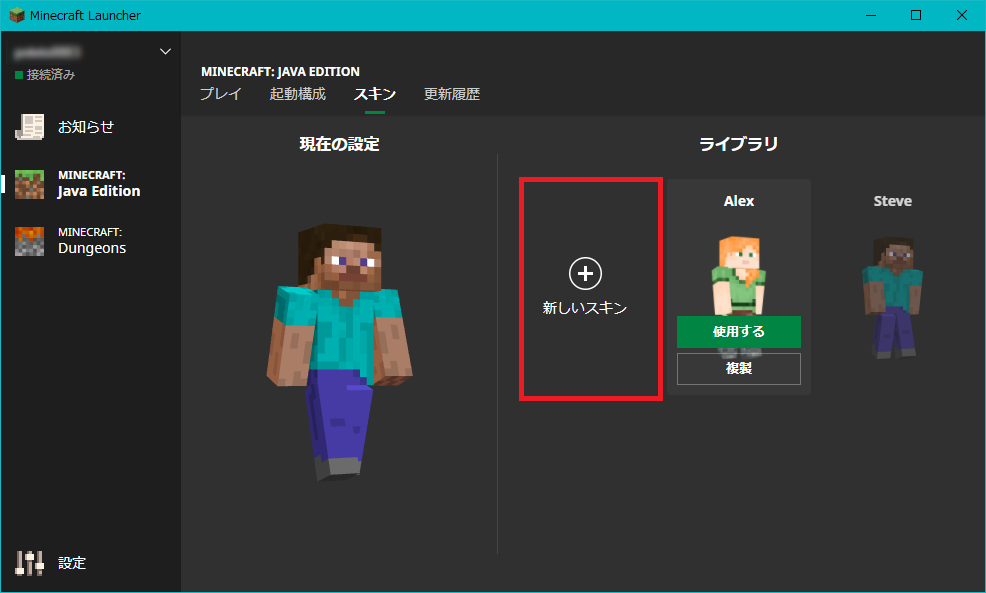Maximize the Minecraft Launcher window
Image resolution: width=986 pixels, height=593 pixels.
tap(916, 15)
